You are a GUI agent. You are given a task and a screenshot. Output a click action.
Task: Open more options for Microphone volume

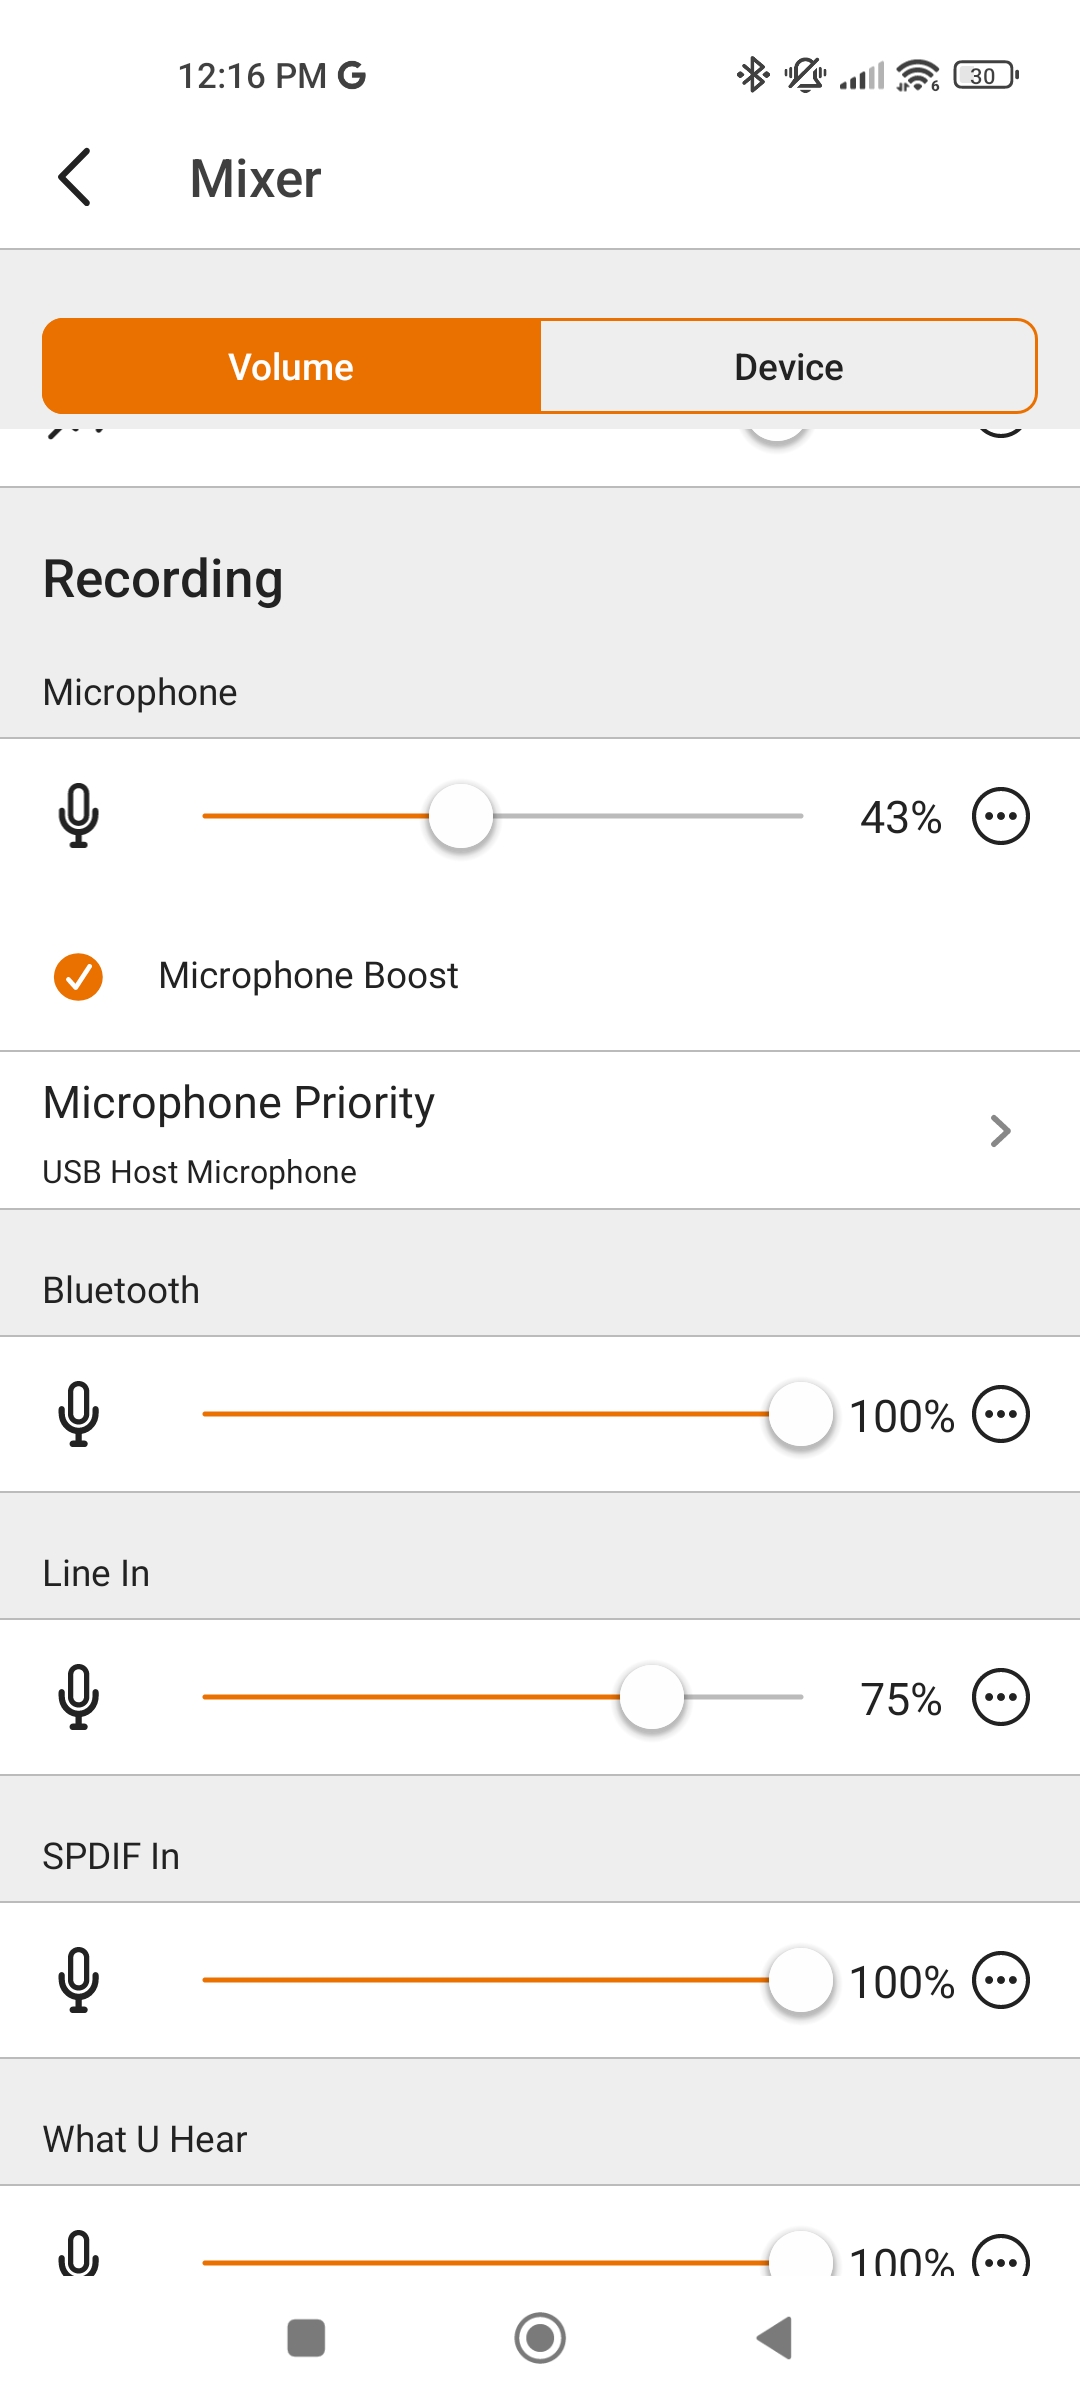[x=1000, y=816]
